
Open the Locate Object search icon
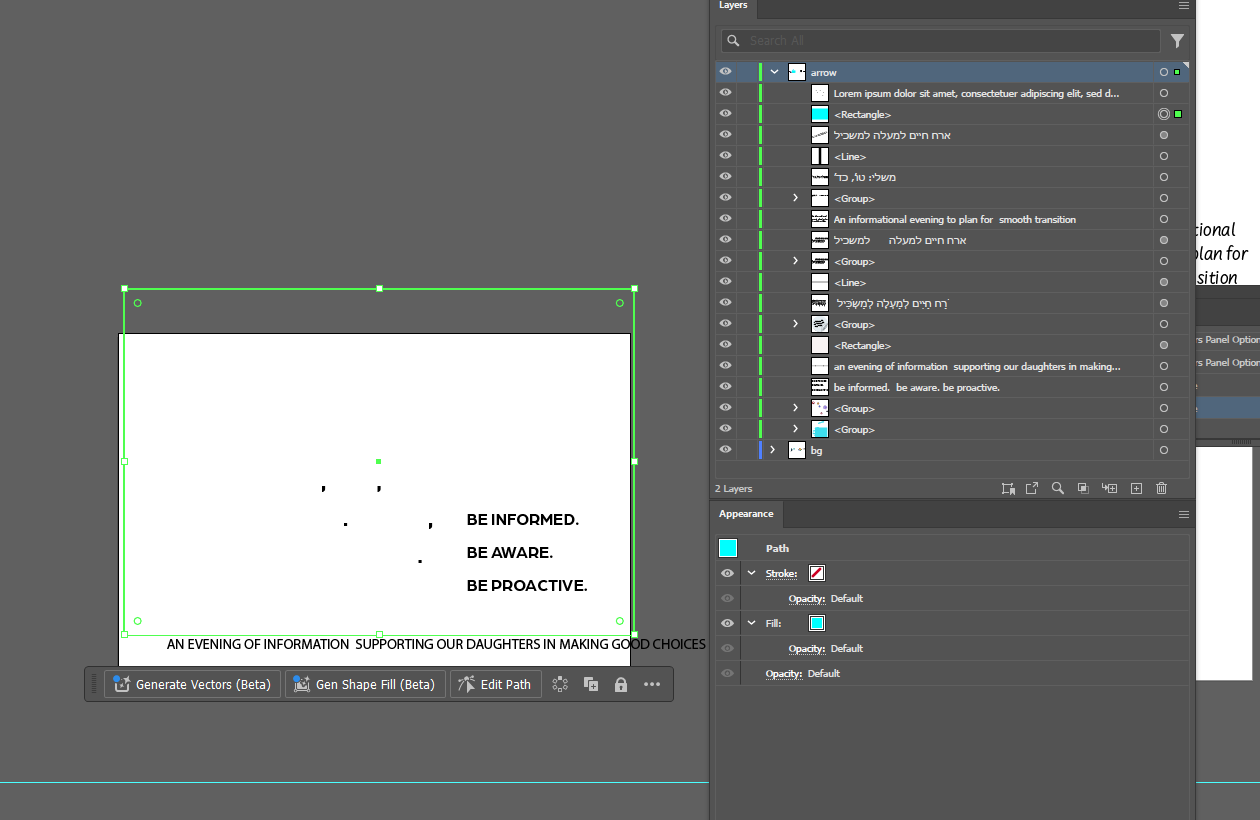click(x=1058, y=488)
